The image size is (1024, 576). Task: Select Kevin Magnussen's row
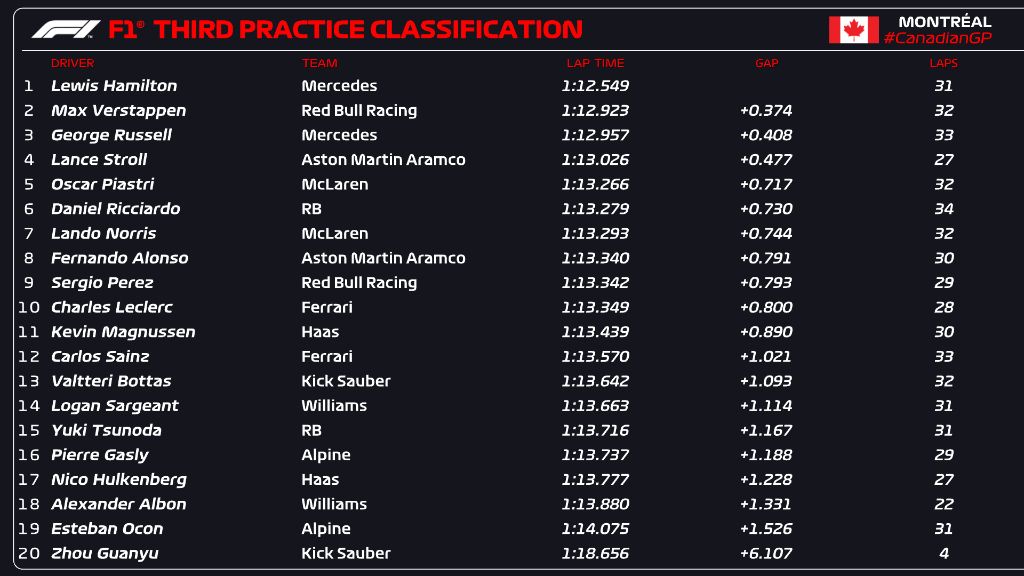click(x=123, y=332)
